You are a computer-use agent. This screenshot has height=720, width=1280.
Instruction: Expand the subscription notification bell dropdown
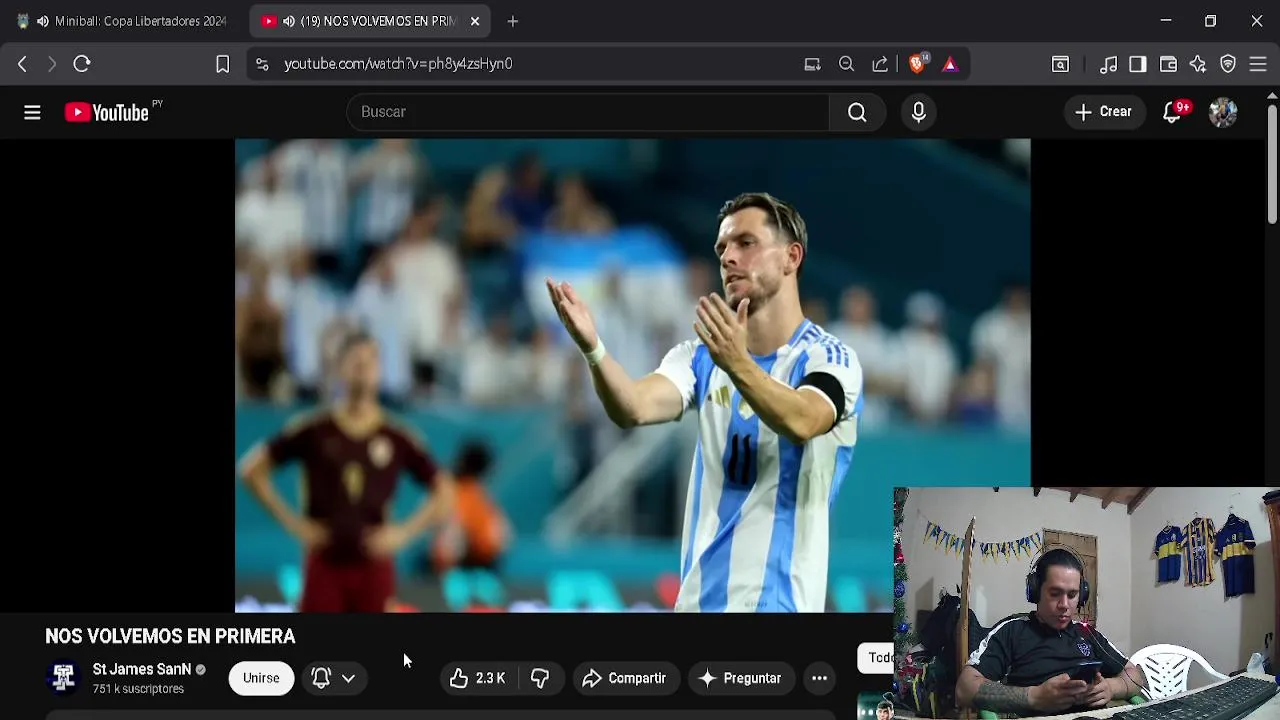334,678
